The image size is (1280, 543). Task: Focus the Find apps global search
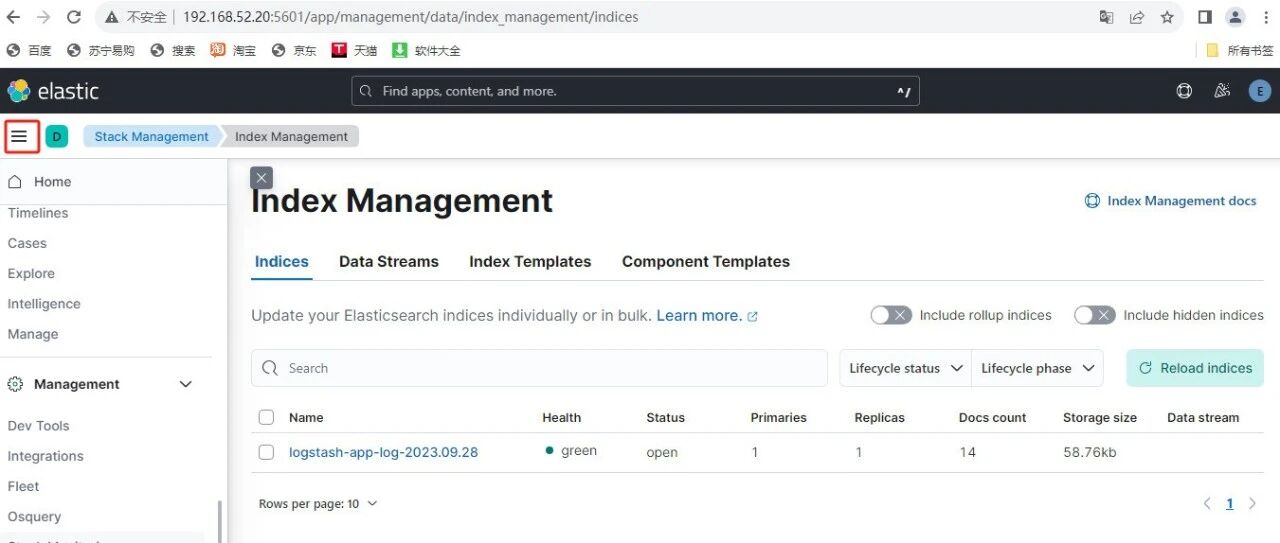pyautogui.click(x=635, y=91)
